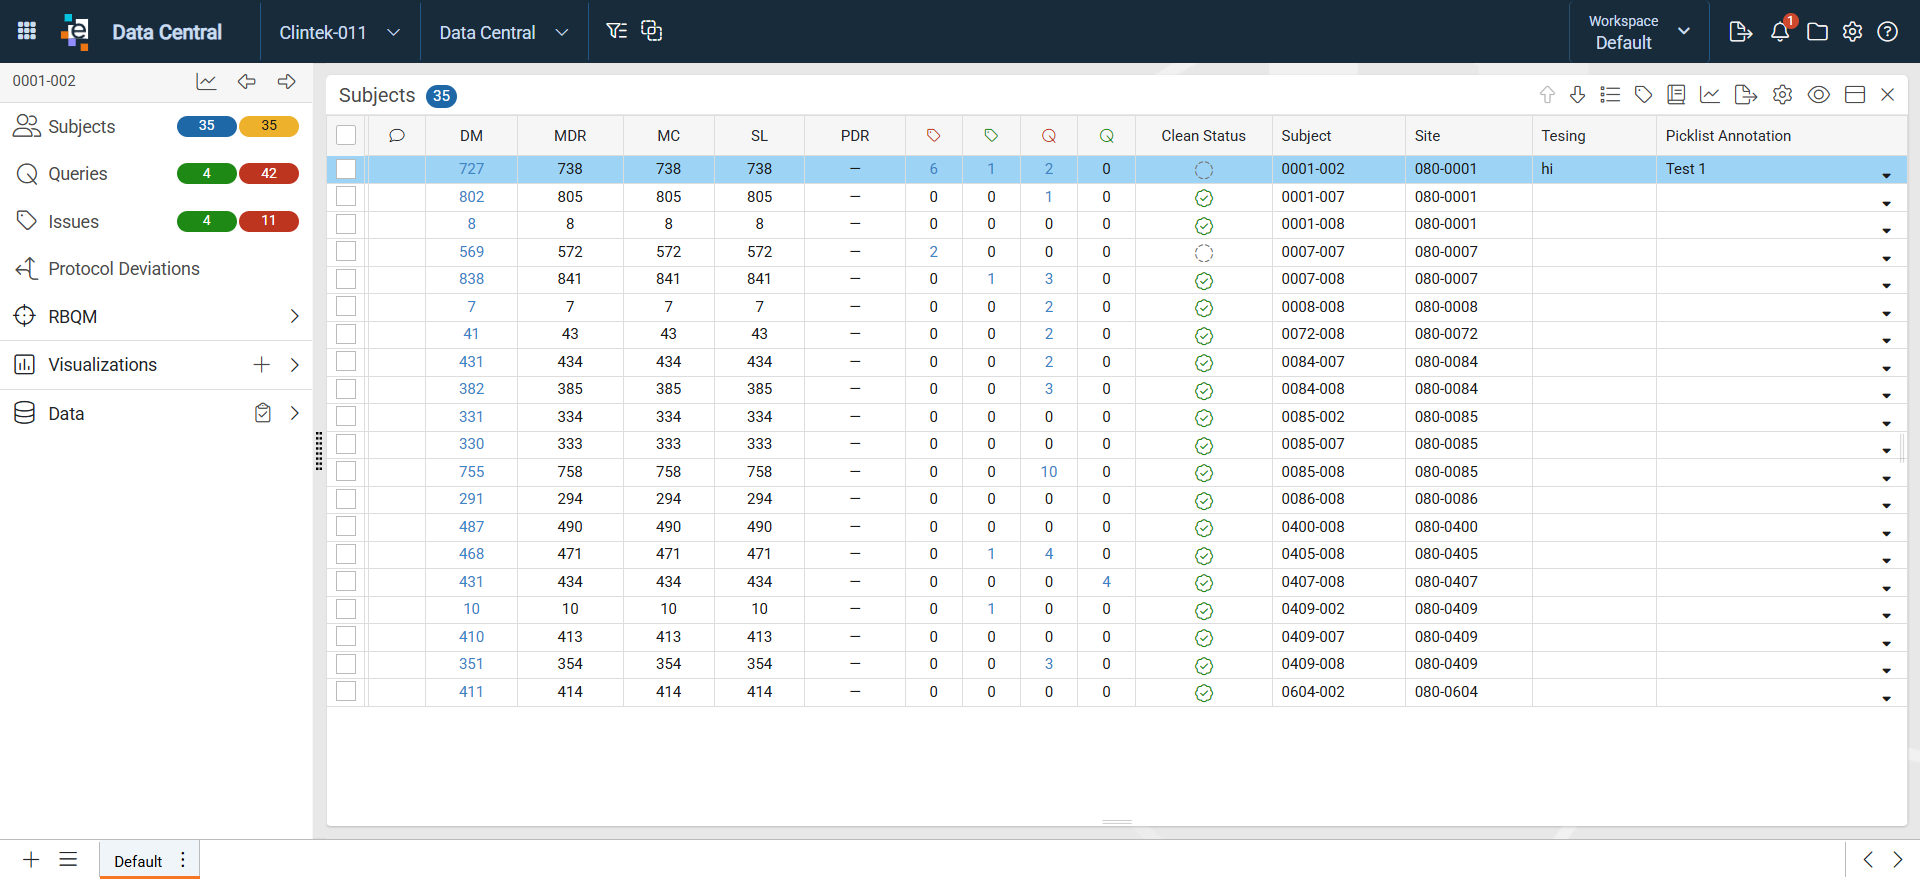The height and width of the screenshot is (879, 1920).
Task: Open Picklist Annotation dropdown for Test 1 row
Action: click(1886, 175)
